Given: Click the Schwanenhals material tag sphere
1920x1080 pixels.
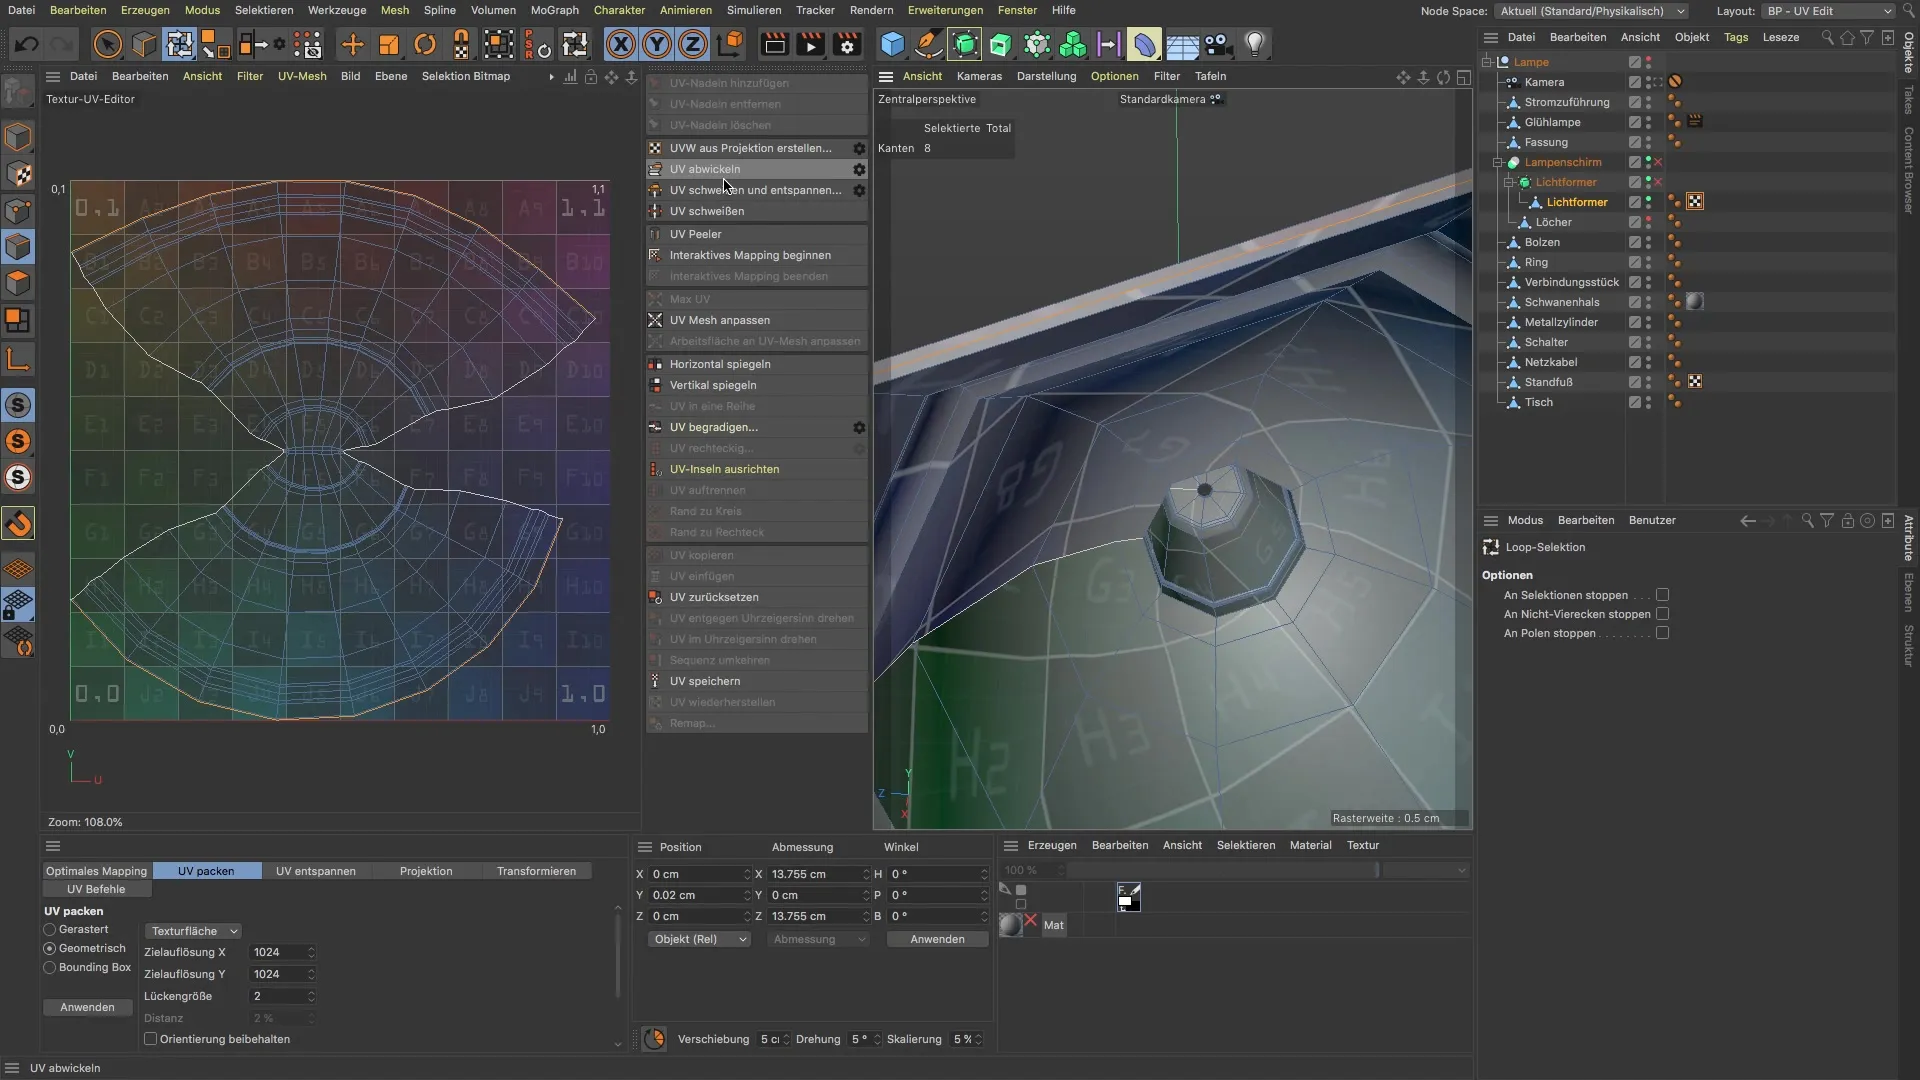Looking at the screenshot, I should [1695, 302].
